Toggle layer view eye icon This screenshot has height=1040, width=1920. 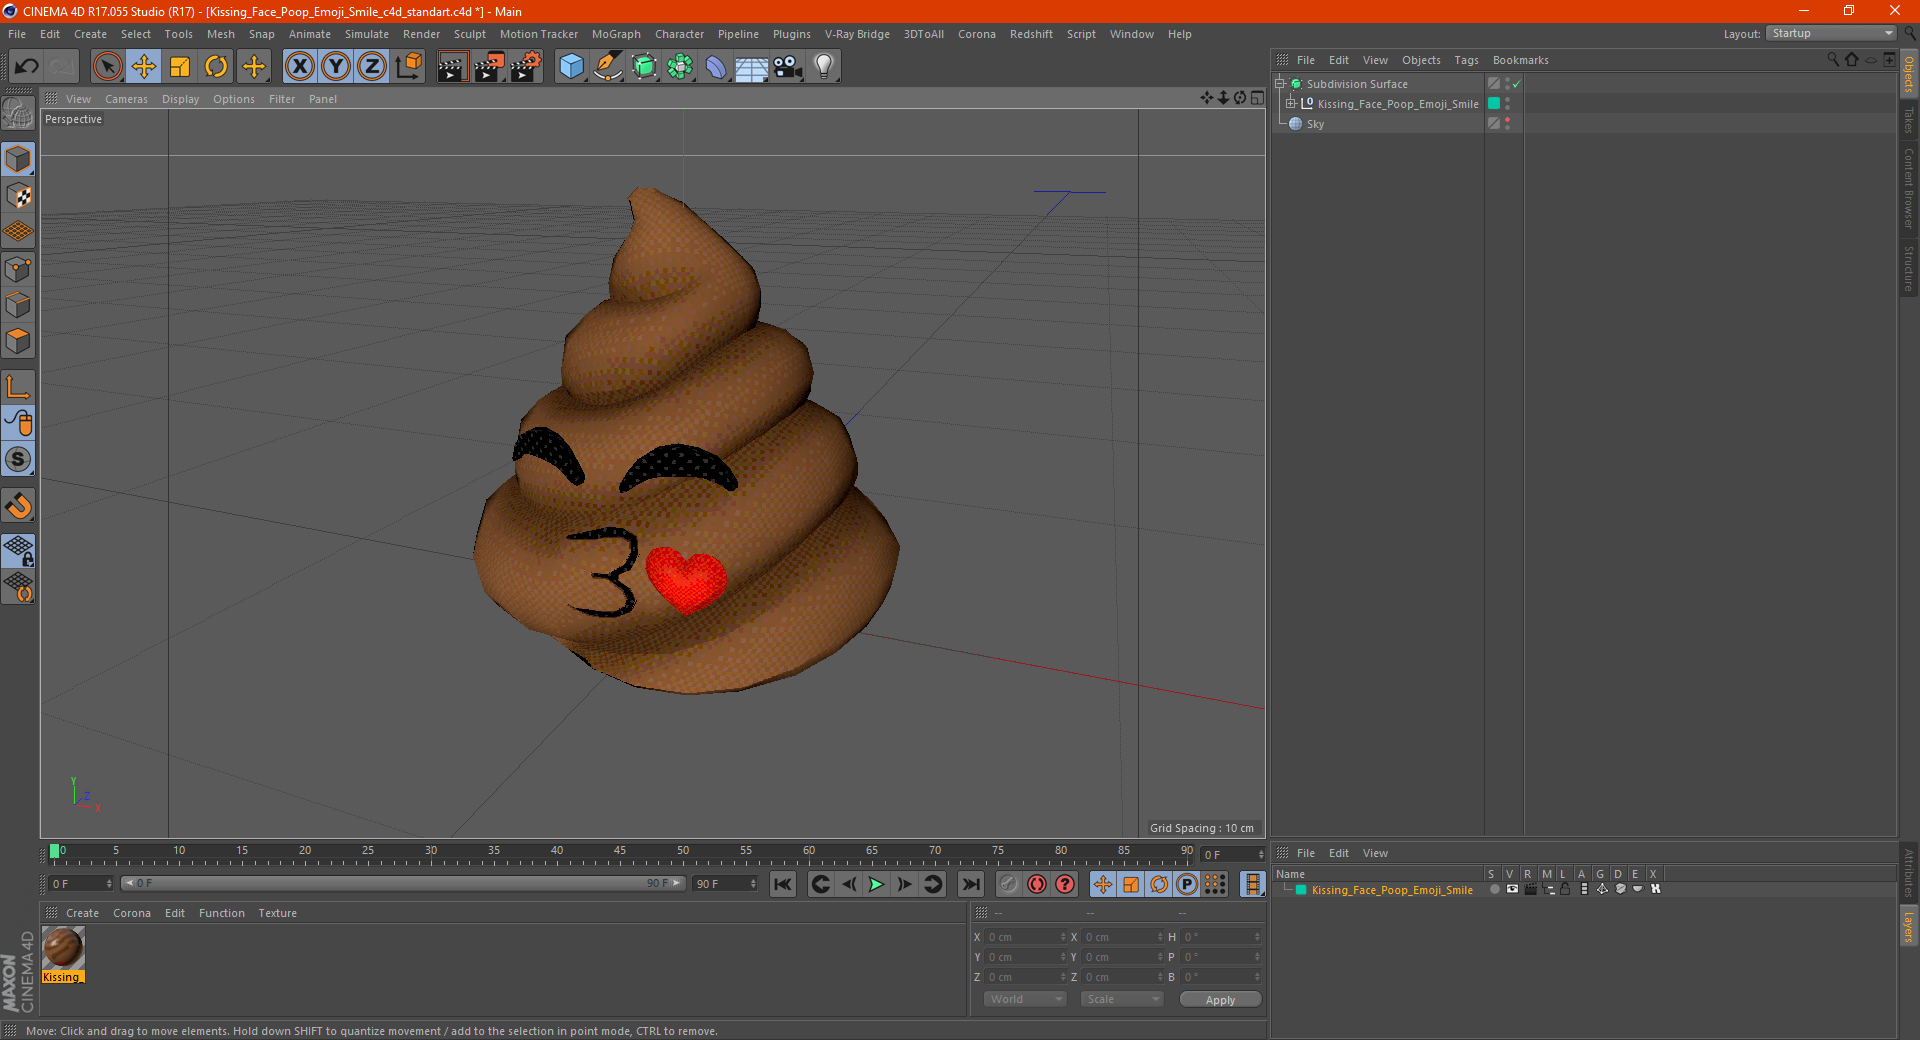pyautogui.click(x=1512, y=889)
